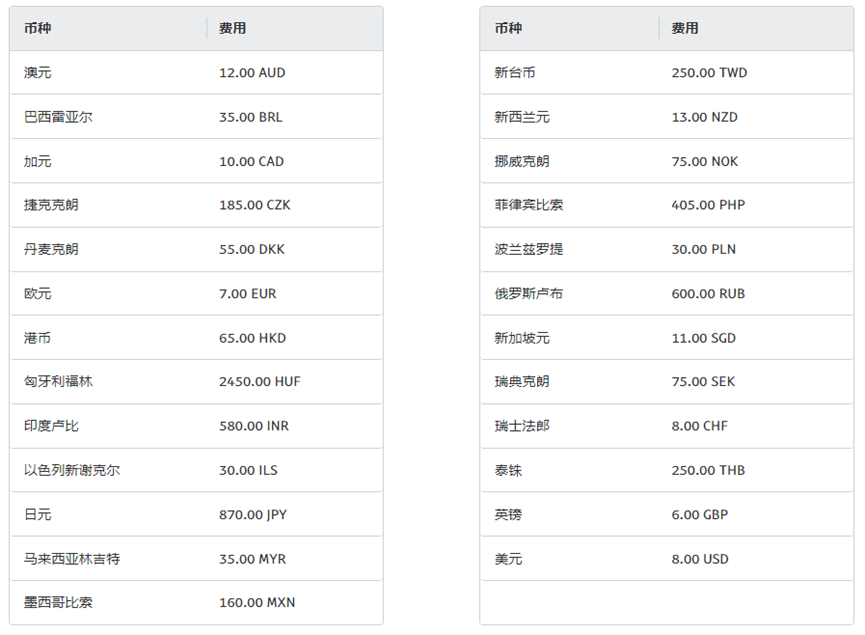Select the 美元 currency cell
Viewport: 865px width, 635px height.
(x=508, y=559)
